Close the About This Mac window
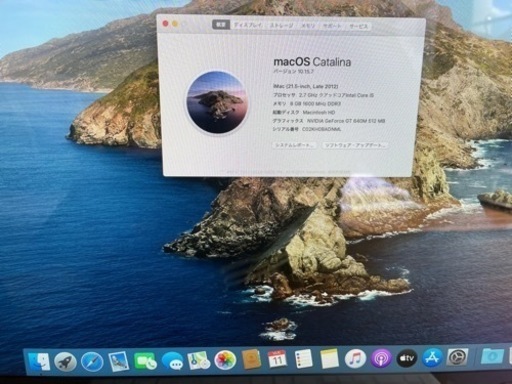The width and height of the screenshot is (512, 384). coord(165,24)
